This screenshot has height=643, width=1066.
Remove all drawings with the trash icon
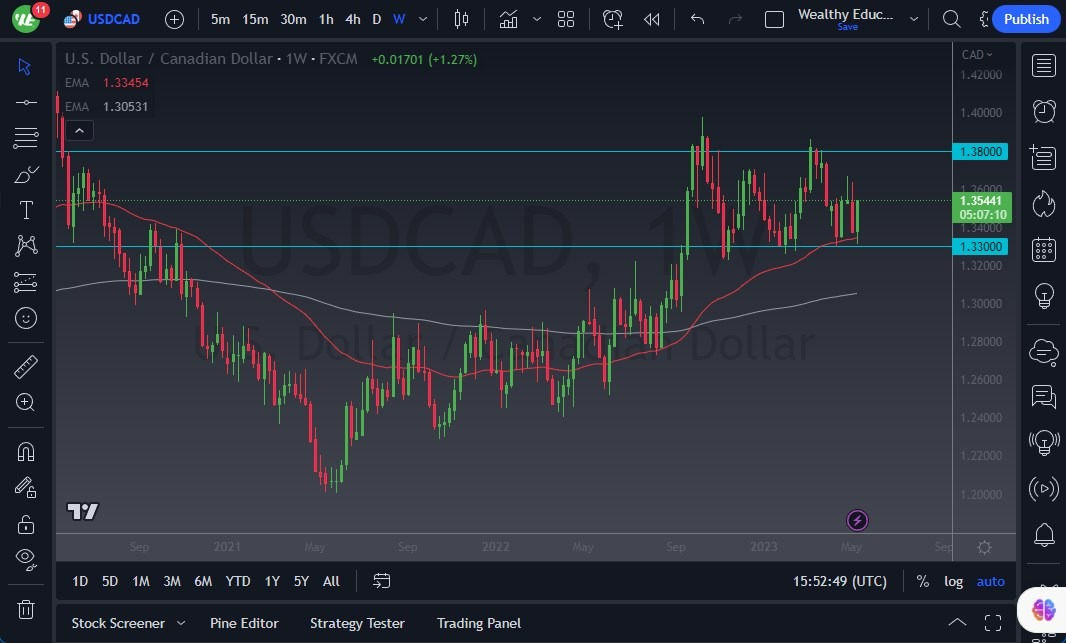click(x=25, y=609)
